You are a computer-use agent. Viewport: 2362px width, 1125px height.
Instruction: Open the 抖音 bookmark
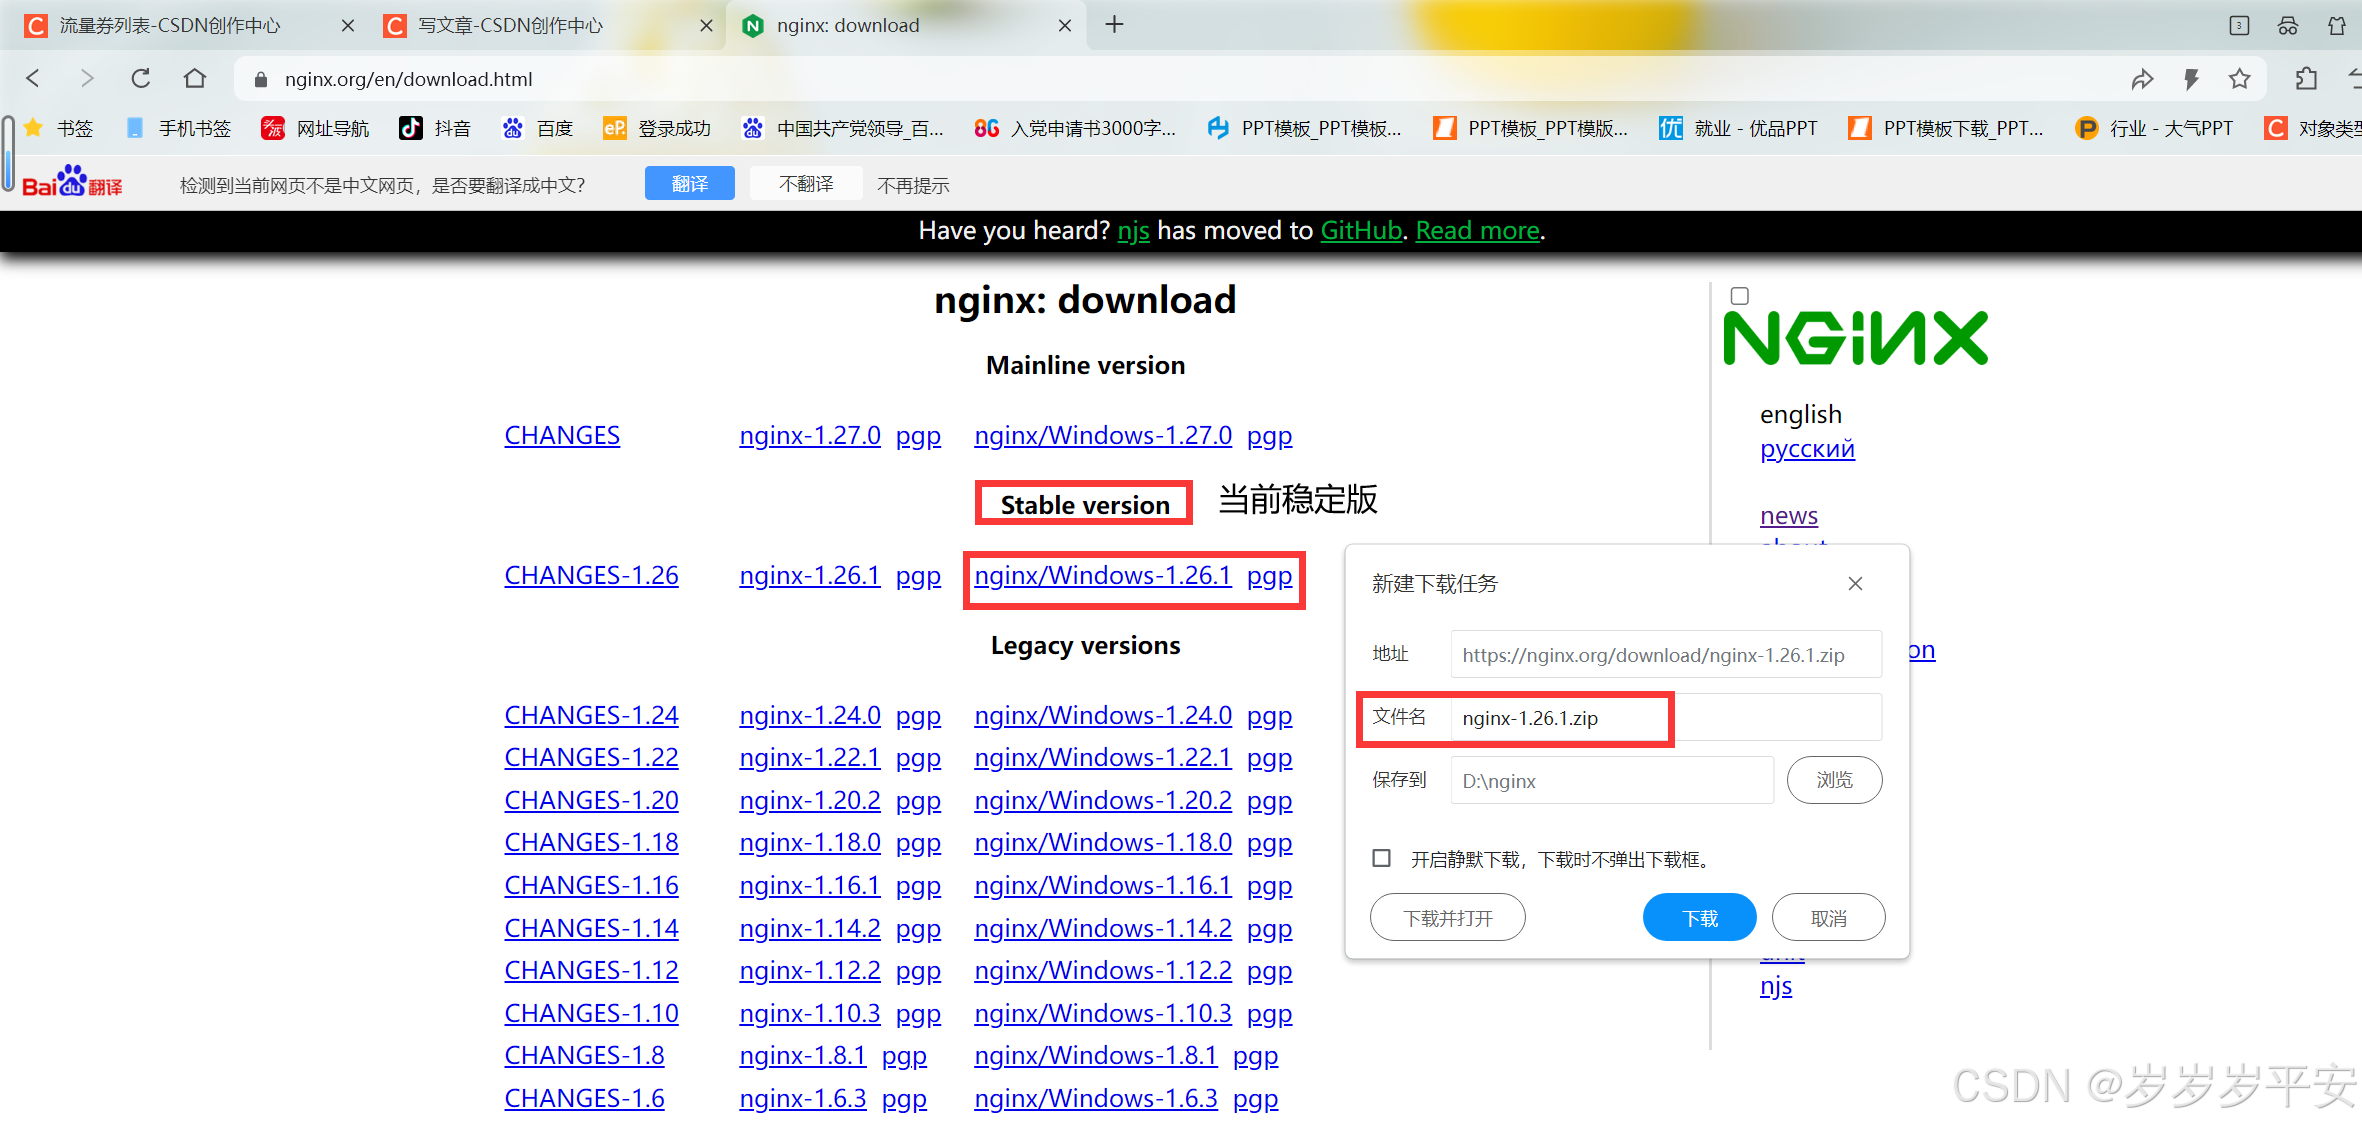point(435,128)
